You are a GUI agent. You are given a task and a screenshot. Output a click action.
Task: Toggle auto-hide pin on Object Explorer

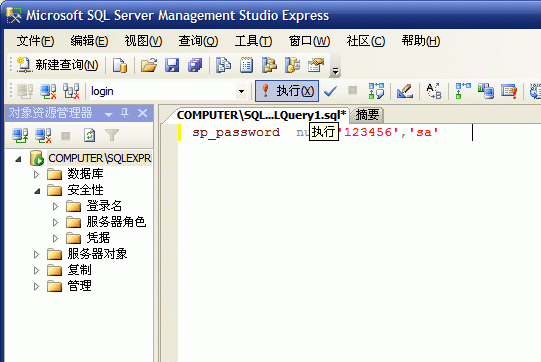pyautogui.click(x=125, y=113)
